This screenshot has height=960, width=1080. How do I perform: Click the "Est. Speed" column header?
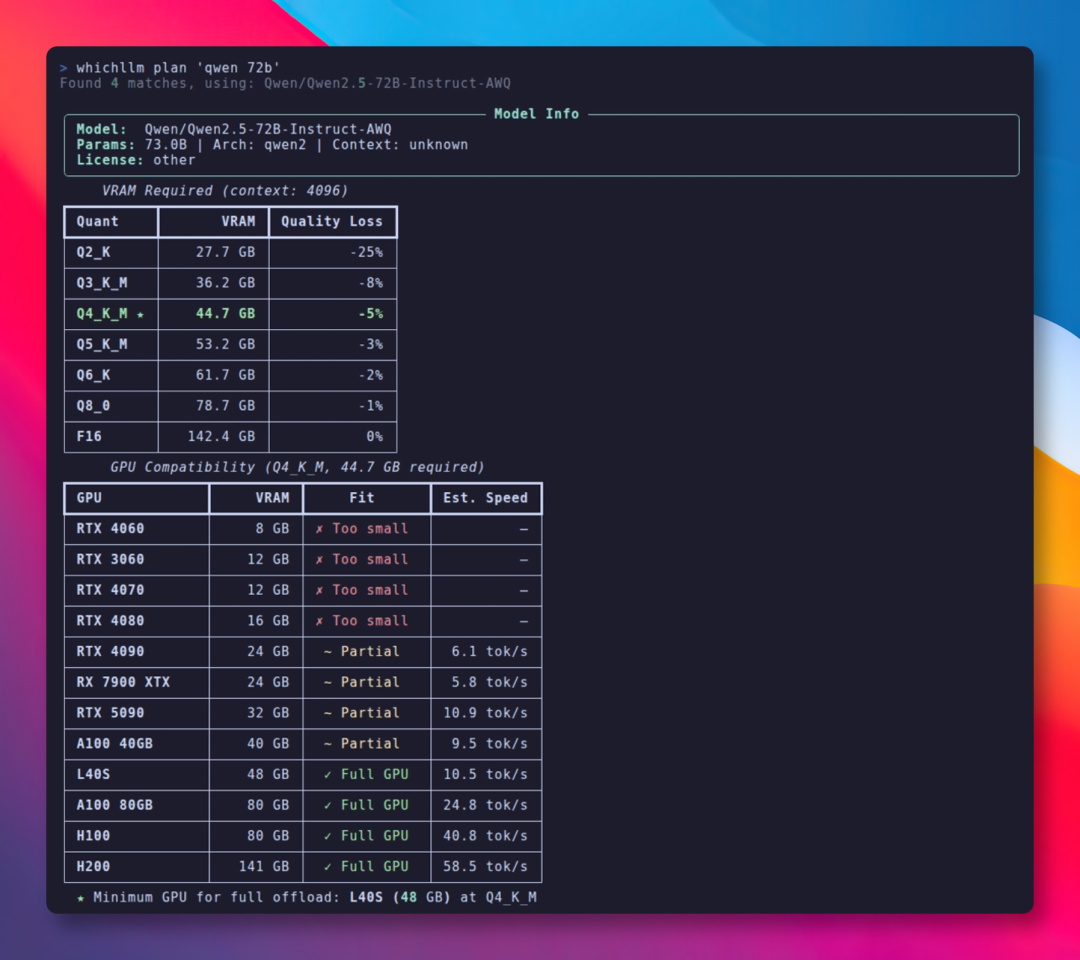coord(485,498)
